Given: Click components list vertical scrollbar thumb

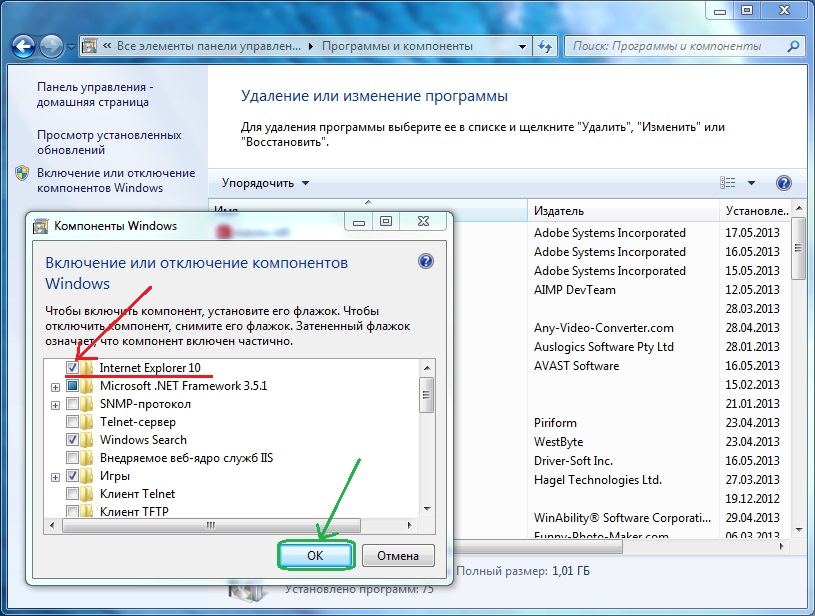Looking at the screenshot, I should point(427,395).
